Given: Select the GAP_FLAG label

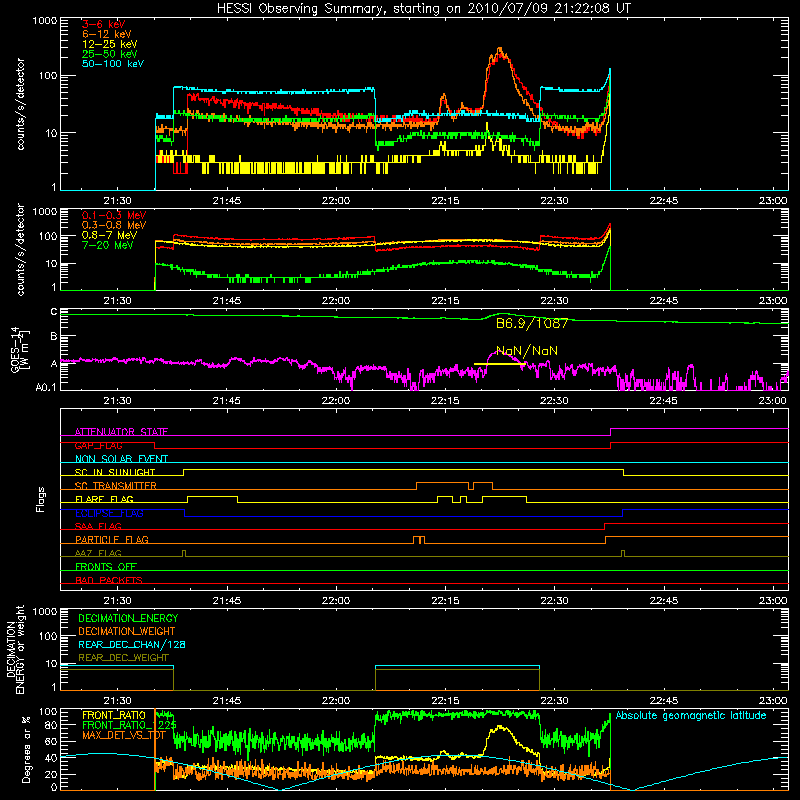Looking at the screenshot, I should [x=98, y=445].
